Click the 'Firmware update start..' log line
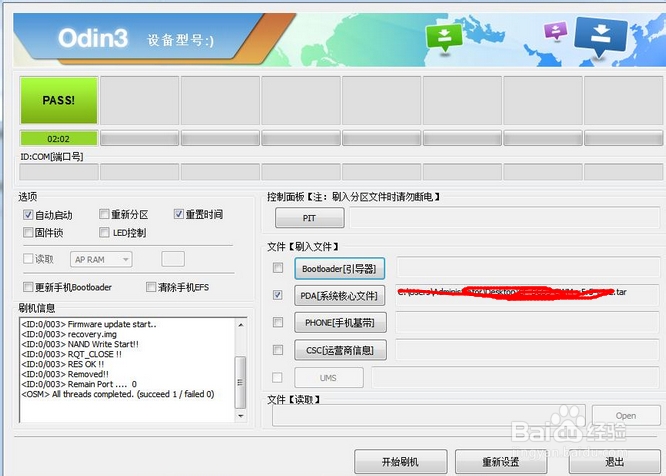 [89, 324]
